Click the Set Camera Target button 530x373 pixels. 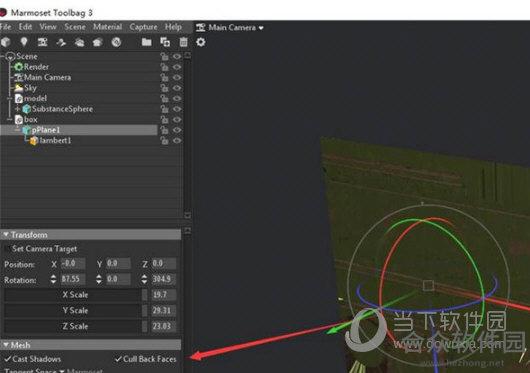[x=44, y=249]
